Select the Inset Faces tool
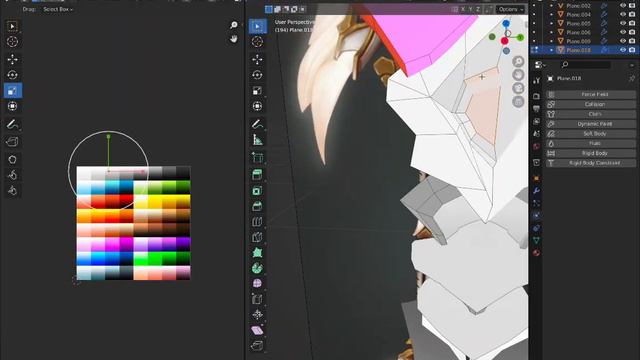The image size is (640, 360). (x=257, y=191)
